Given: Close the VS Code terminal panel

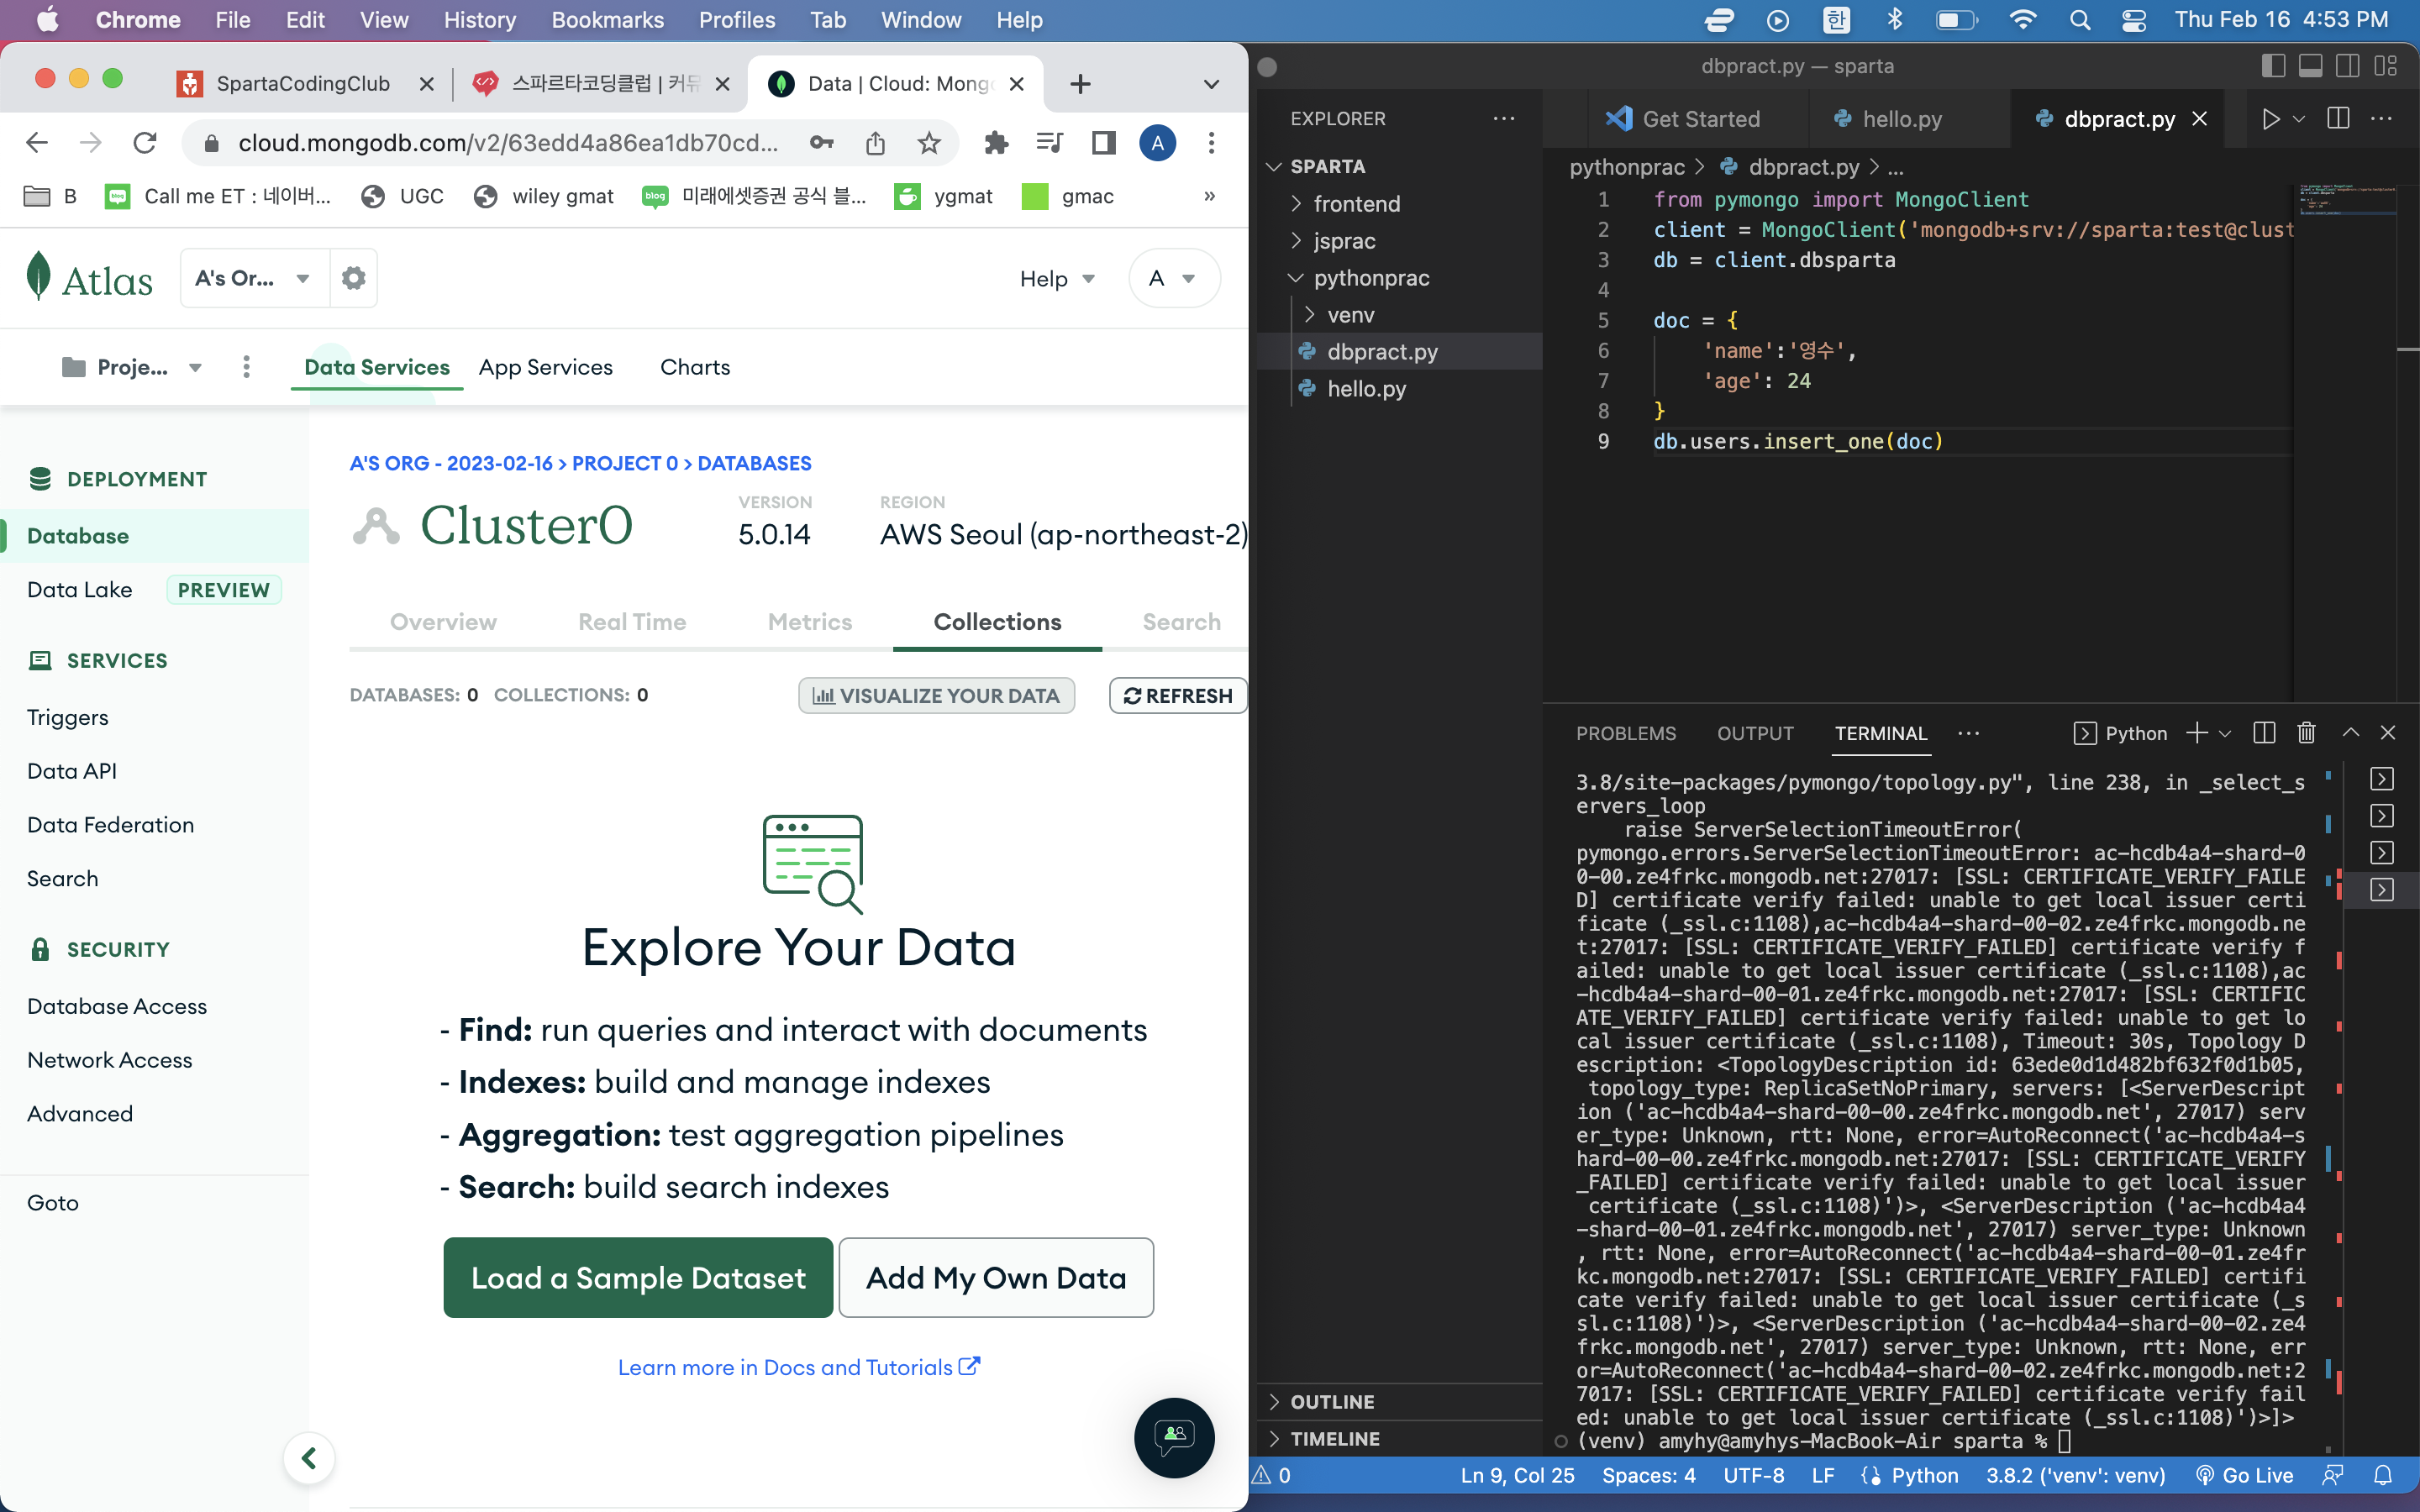Looking at the screenshot, I should coord(2388,733).
